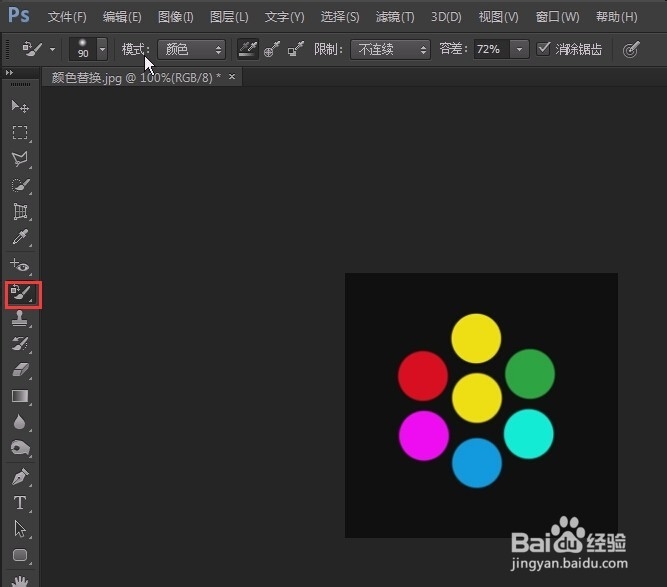Select the Rectangular Marquee tool
Image resolution: width=667 pixels, height=587 pixels.
point(20,133)
